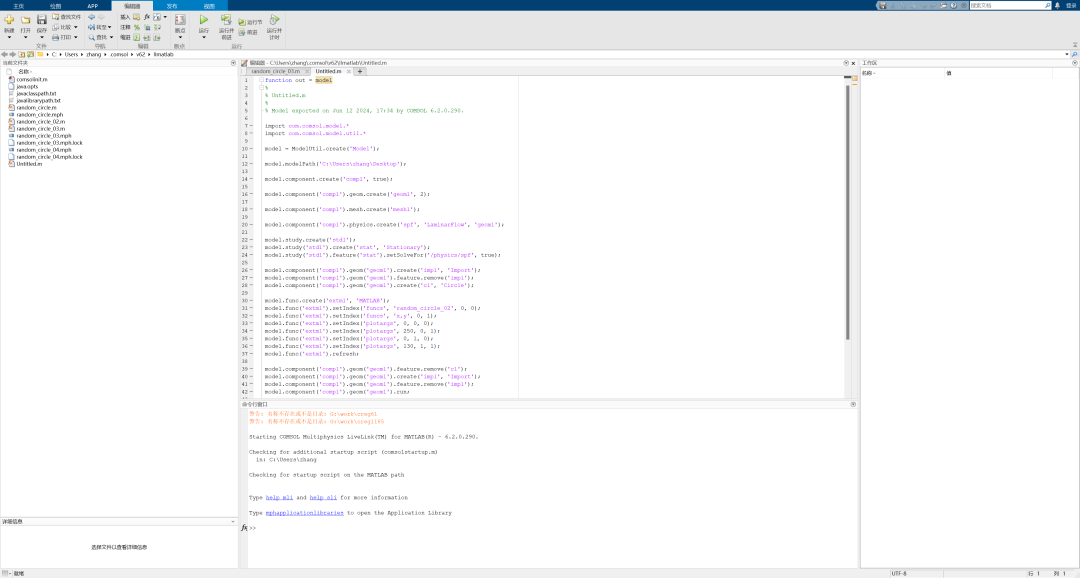Switch to the random_circle_03.m editor tab
This screenshot has width=1080, height=578.
[x=275, y=71]
